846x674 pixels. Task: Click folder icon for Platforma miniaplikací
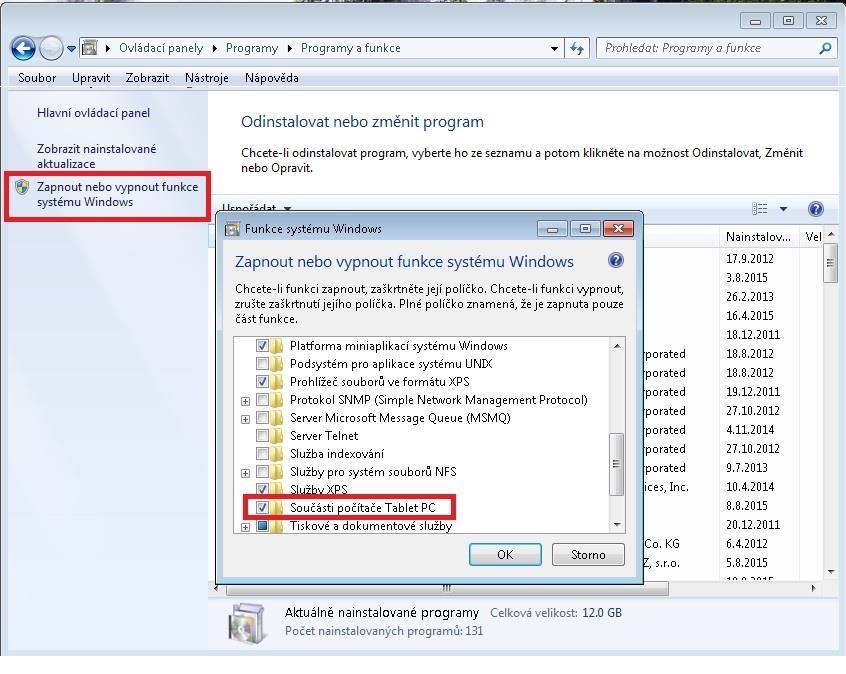(277, 345)
